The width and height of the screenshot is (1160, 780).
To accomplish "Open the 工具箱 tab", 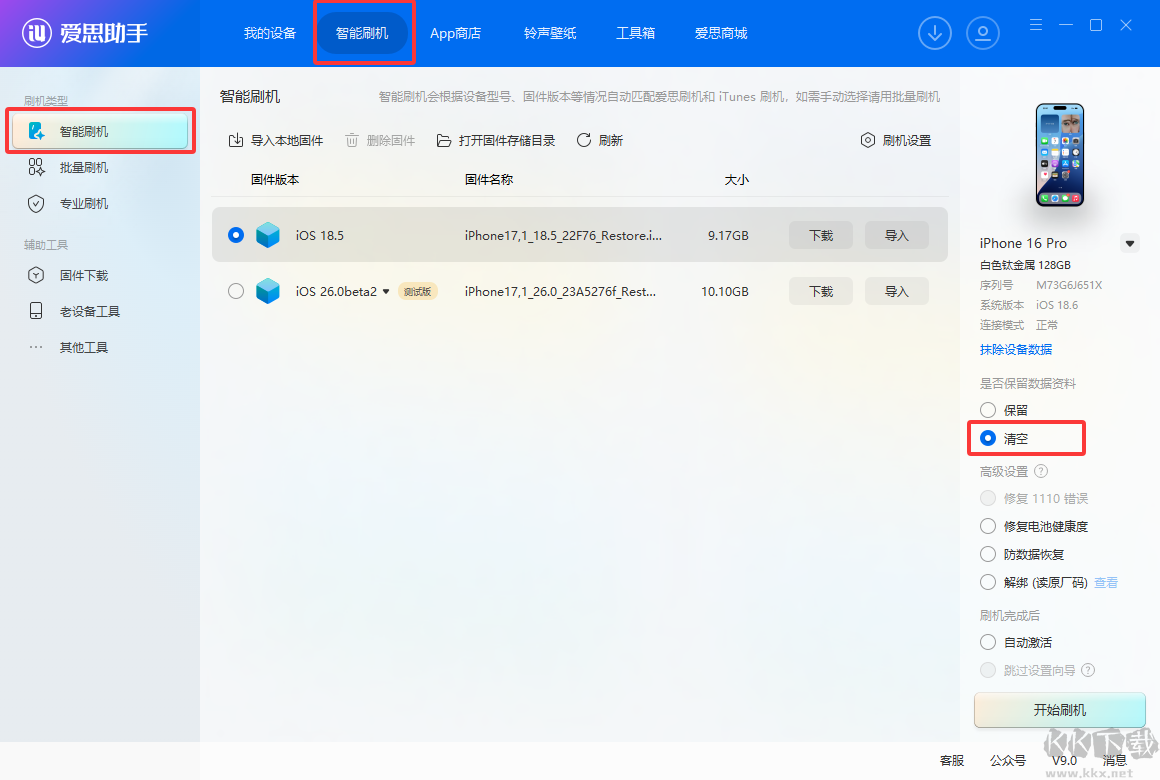I will [635, 33].
